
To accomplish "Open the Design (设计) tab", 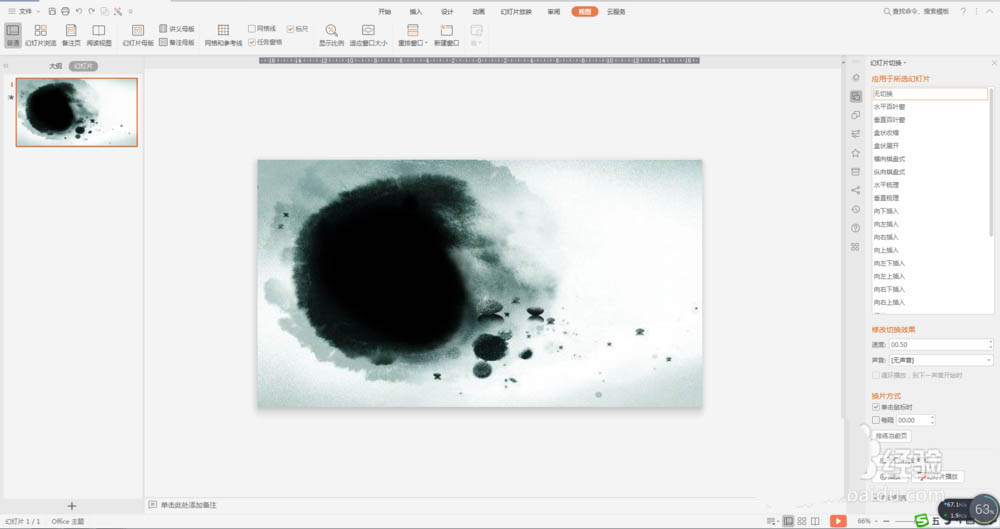I will tap(447, 11).
